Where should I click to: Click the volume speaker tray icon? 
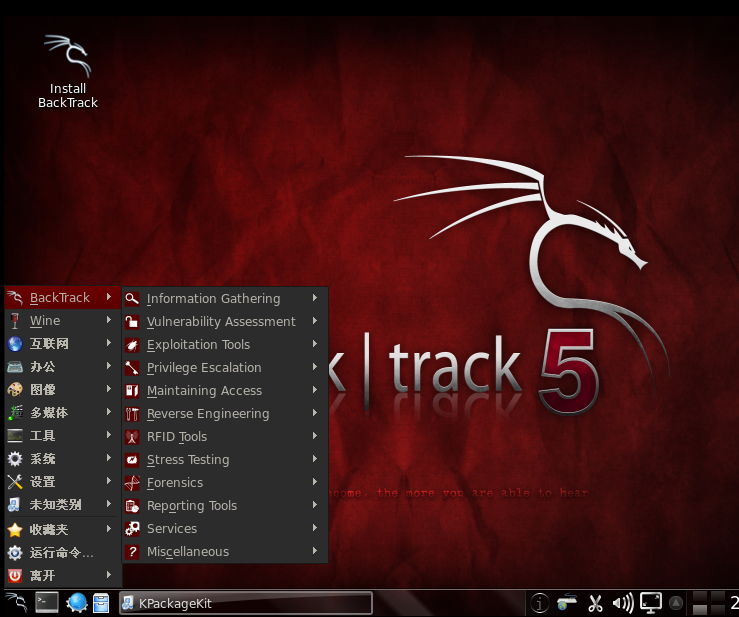(623, 603)
